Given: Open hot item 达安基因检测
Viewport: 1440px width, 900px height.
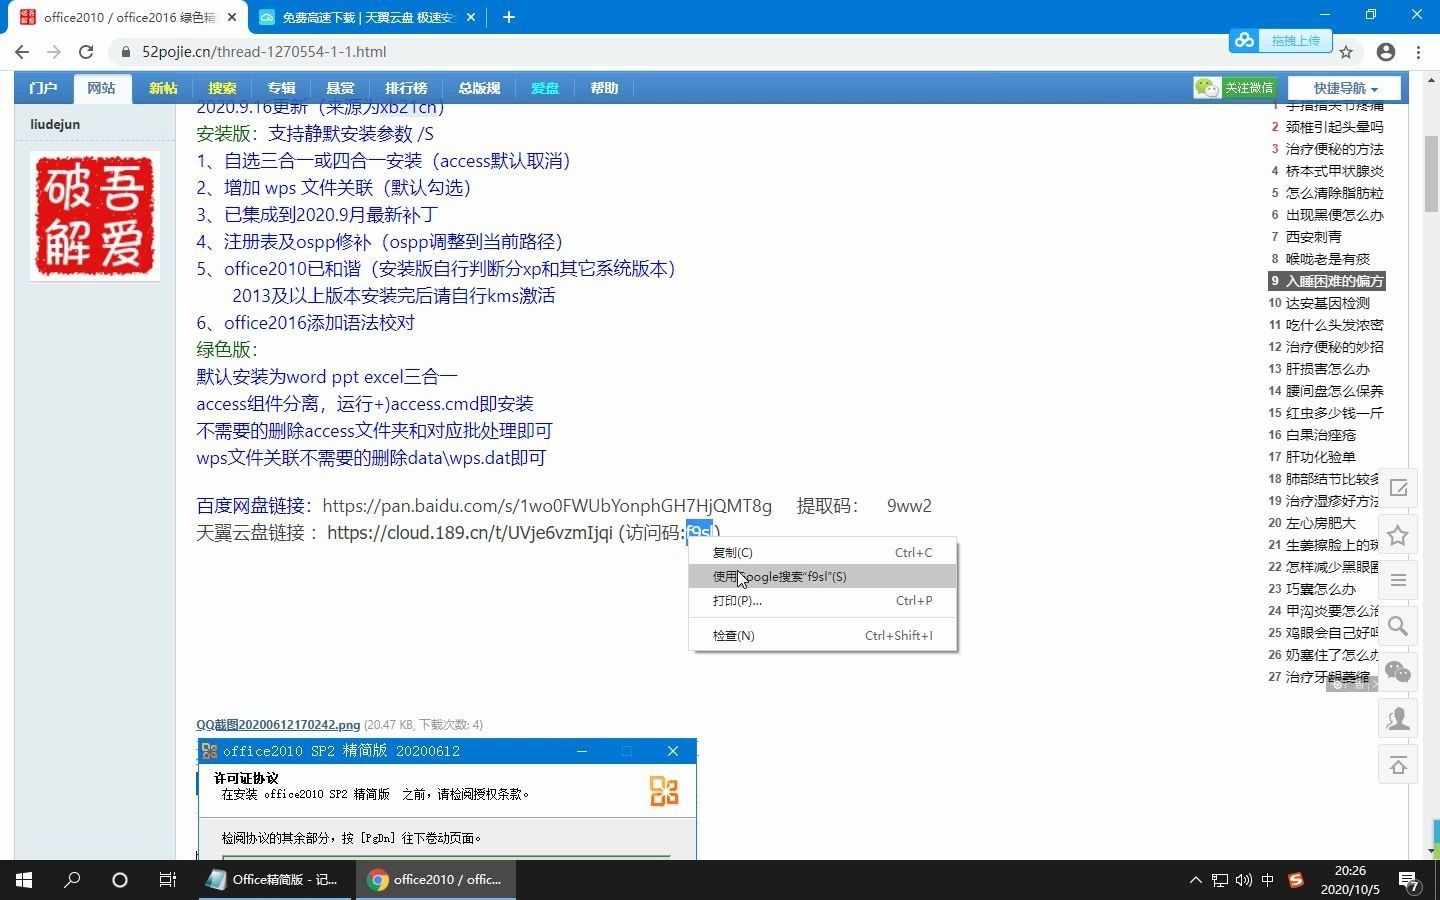Looking at the screenshot, I should click(1327, 303).
